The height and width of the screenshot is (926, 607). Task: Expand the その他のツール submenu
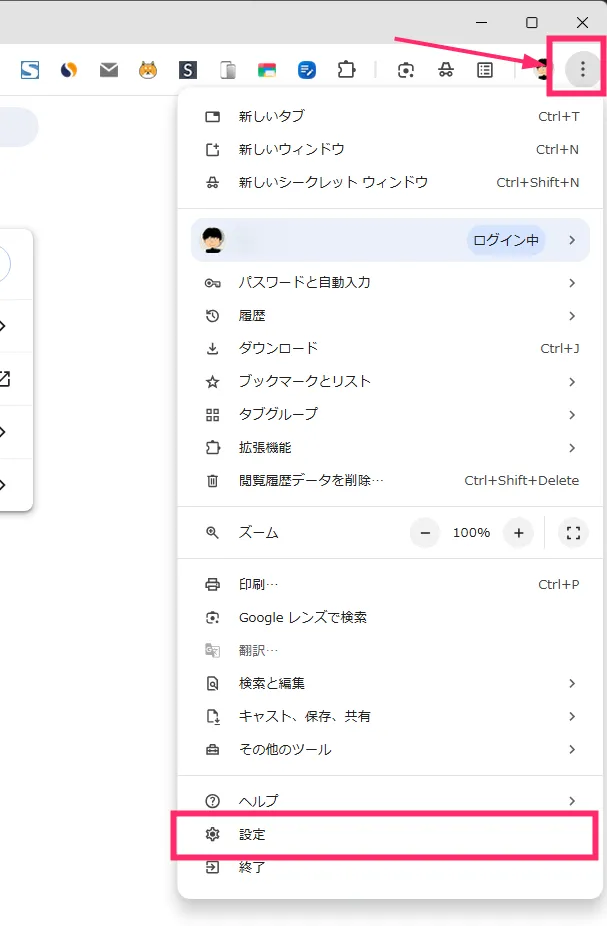coord(390,749)
